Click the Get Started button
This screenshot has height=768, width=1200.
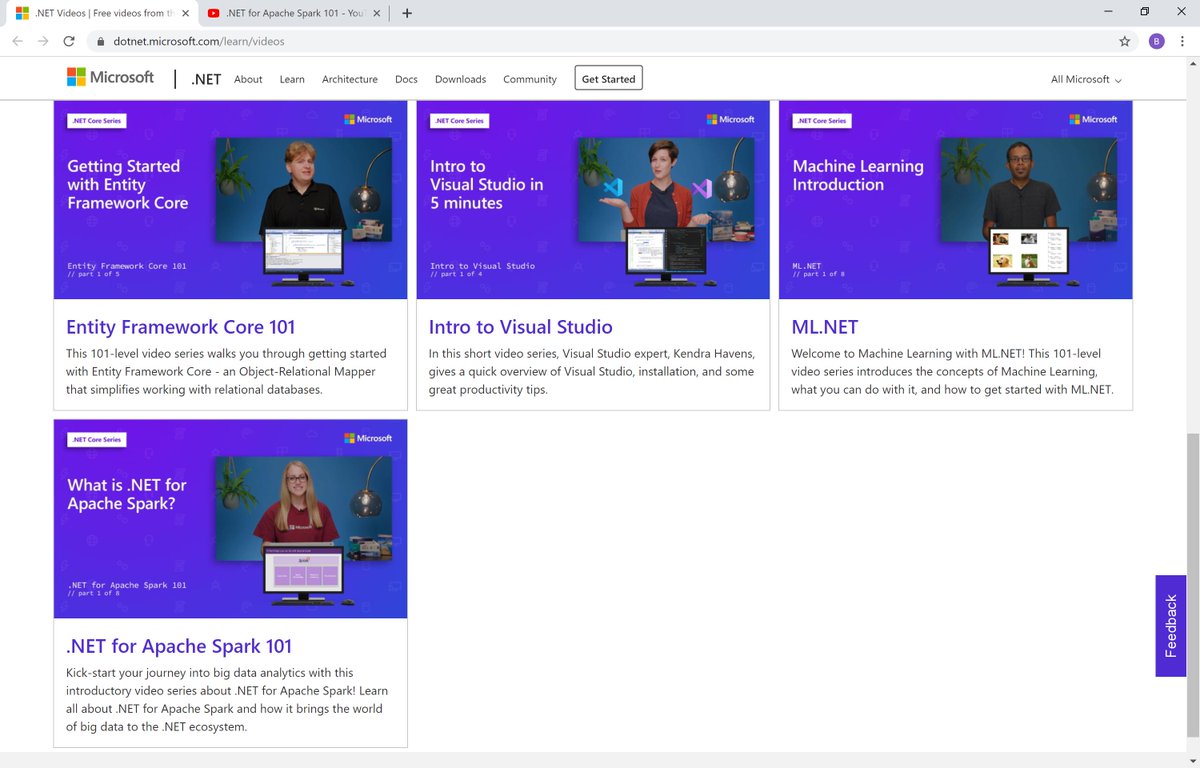(x=608, y=78)
